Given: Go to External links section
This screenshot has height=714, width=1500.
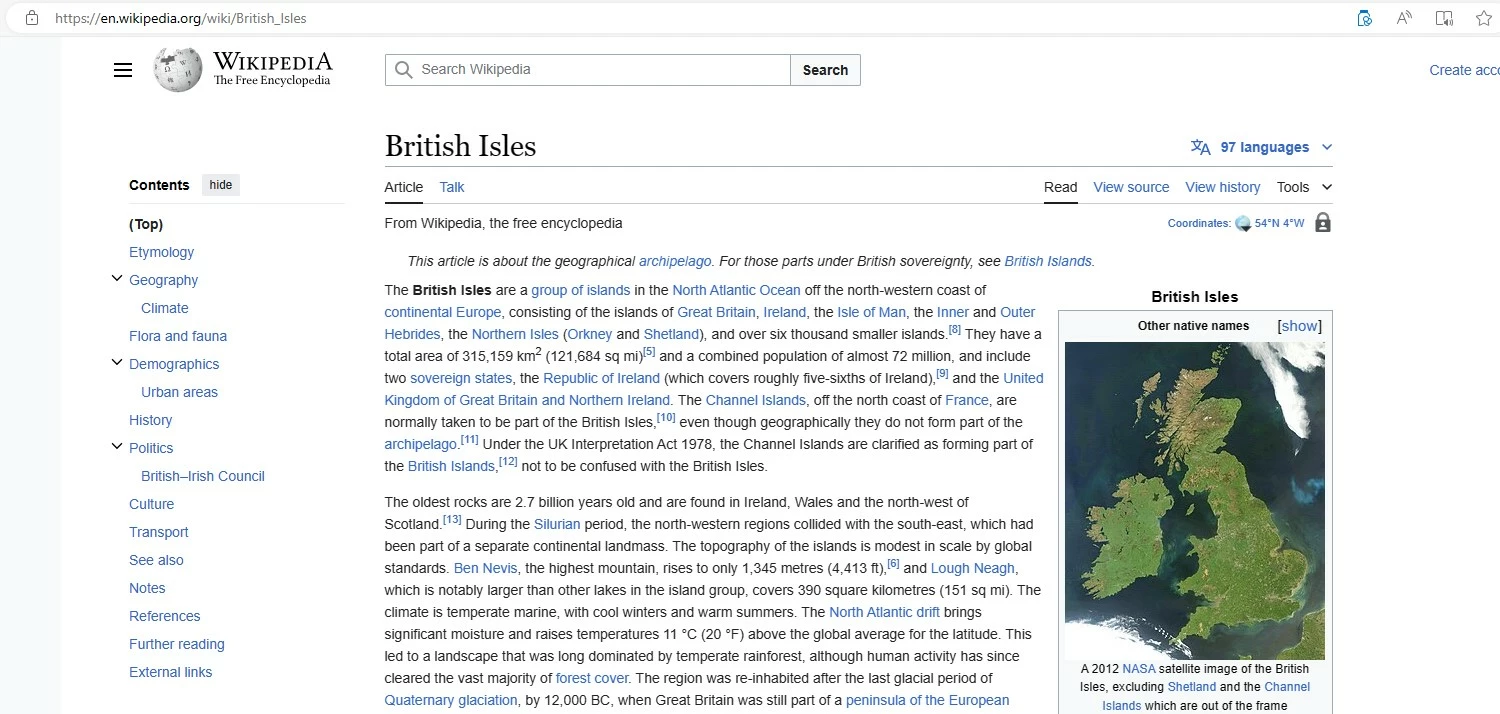Looking at the screenshot, I should pyautogui.click(x=171, y=672).
